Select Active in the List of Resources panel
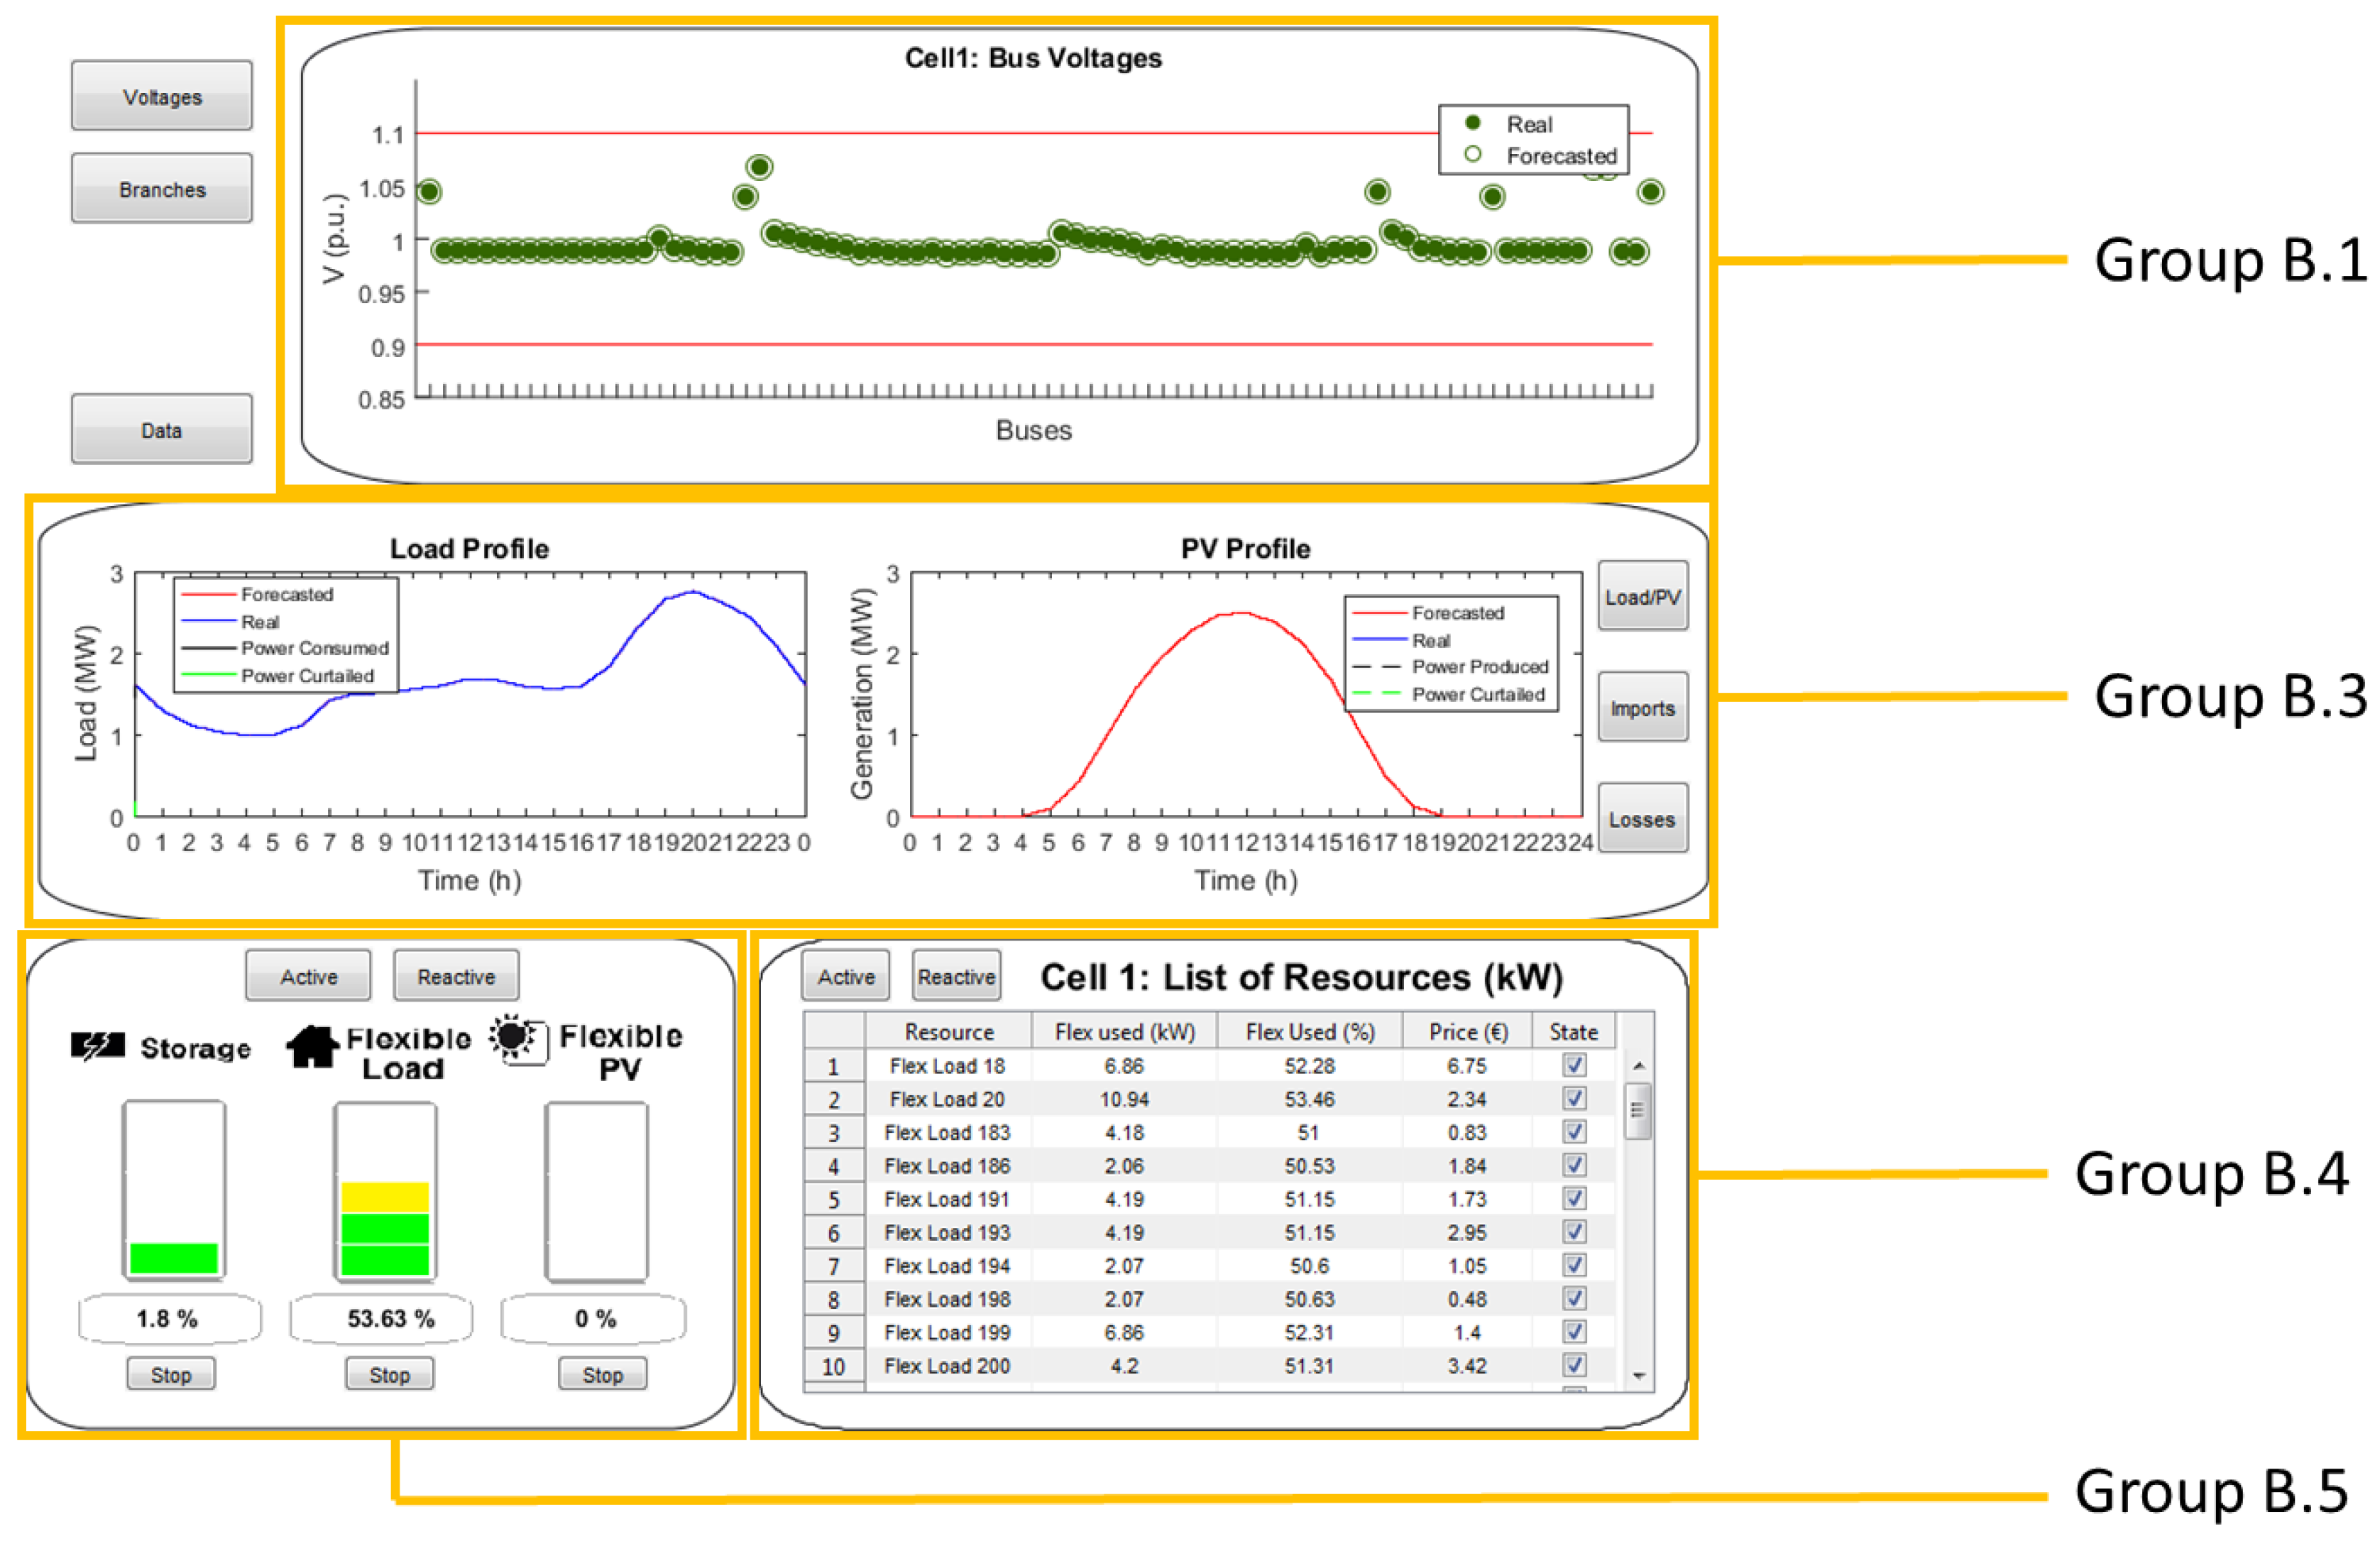Viewport: 2380px width, 1541px height. coord(846,976)
